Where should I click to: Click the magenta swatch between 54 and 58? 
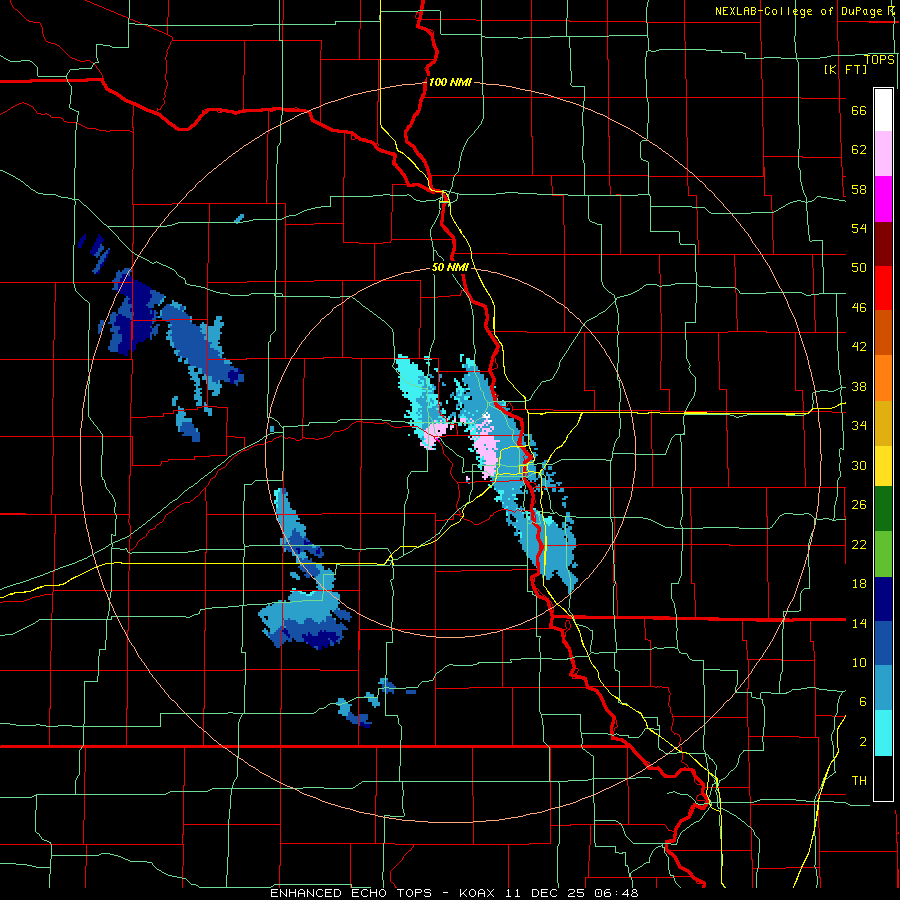[x=883, y=199]
